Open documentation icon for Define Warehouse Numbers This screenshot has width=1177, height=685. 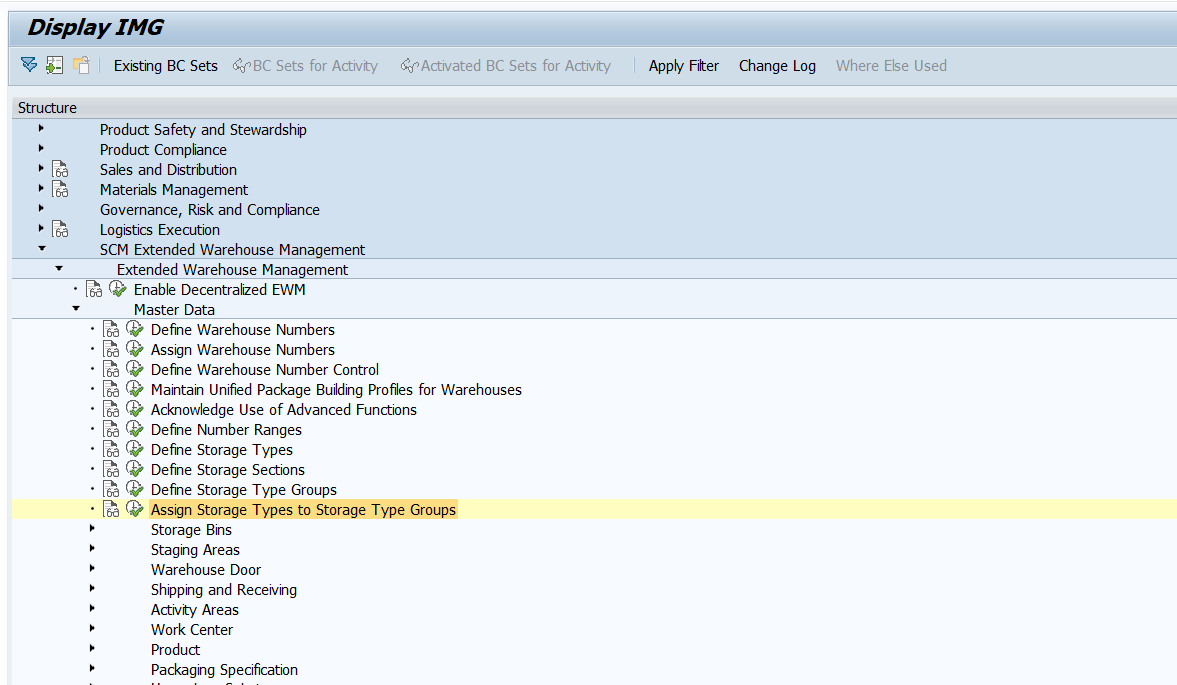click(111, 329)
